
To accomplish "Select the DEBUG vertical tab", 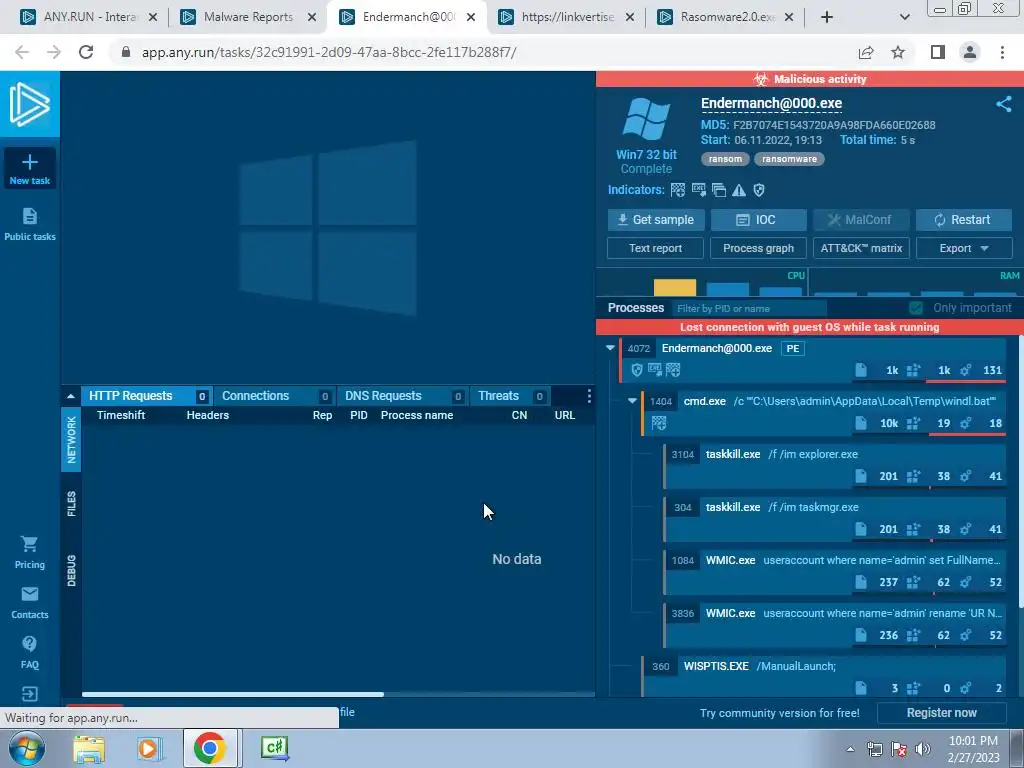I will coord(71,570).
